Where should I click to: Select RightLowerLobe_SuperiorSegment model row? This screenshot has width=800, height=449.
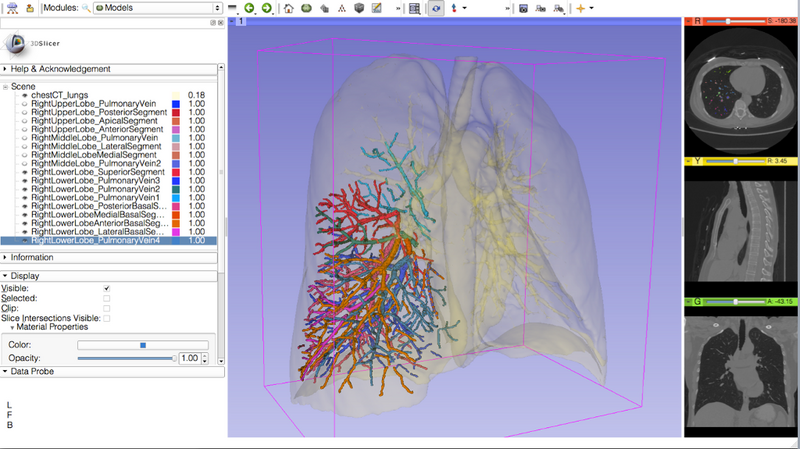pos(97,172)
